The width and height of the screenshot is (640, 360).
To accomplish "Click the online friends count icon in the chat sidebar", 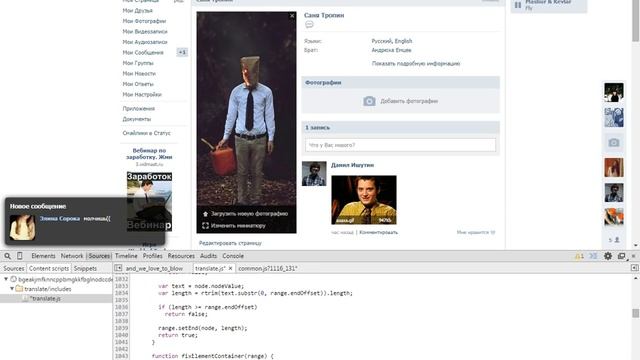I will click(614, 240).
